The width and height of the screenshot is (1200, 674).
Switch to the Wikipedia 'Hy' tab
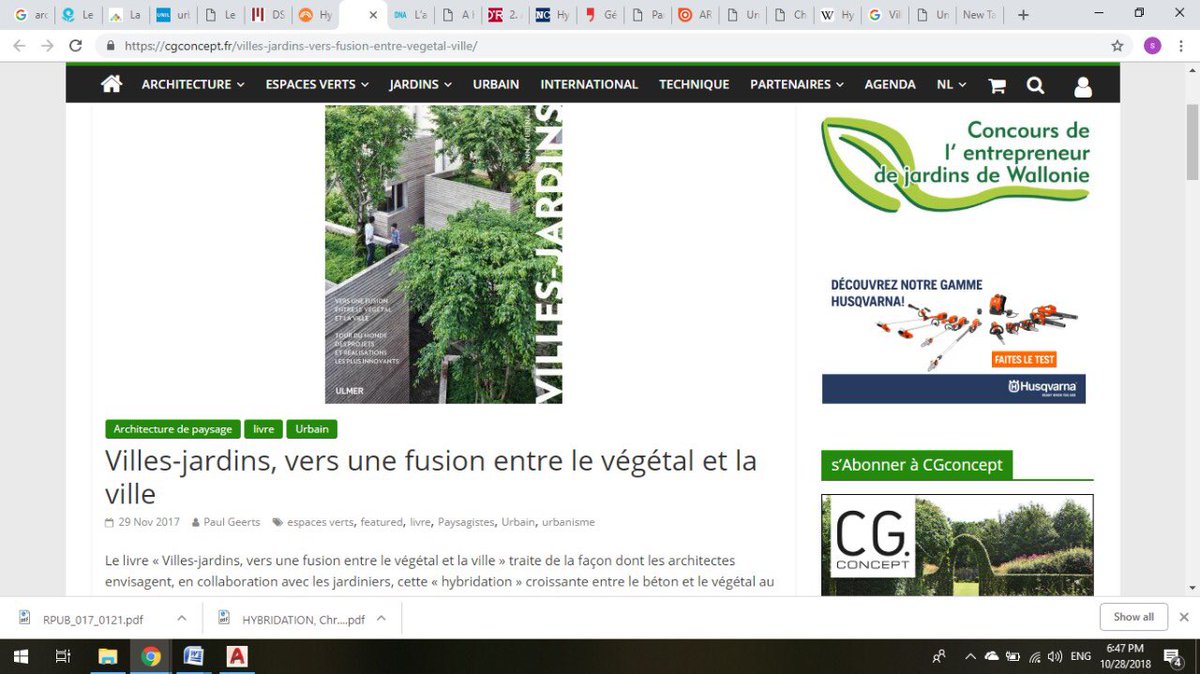tap(837, 15)
